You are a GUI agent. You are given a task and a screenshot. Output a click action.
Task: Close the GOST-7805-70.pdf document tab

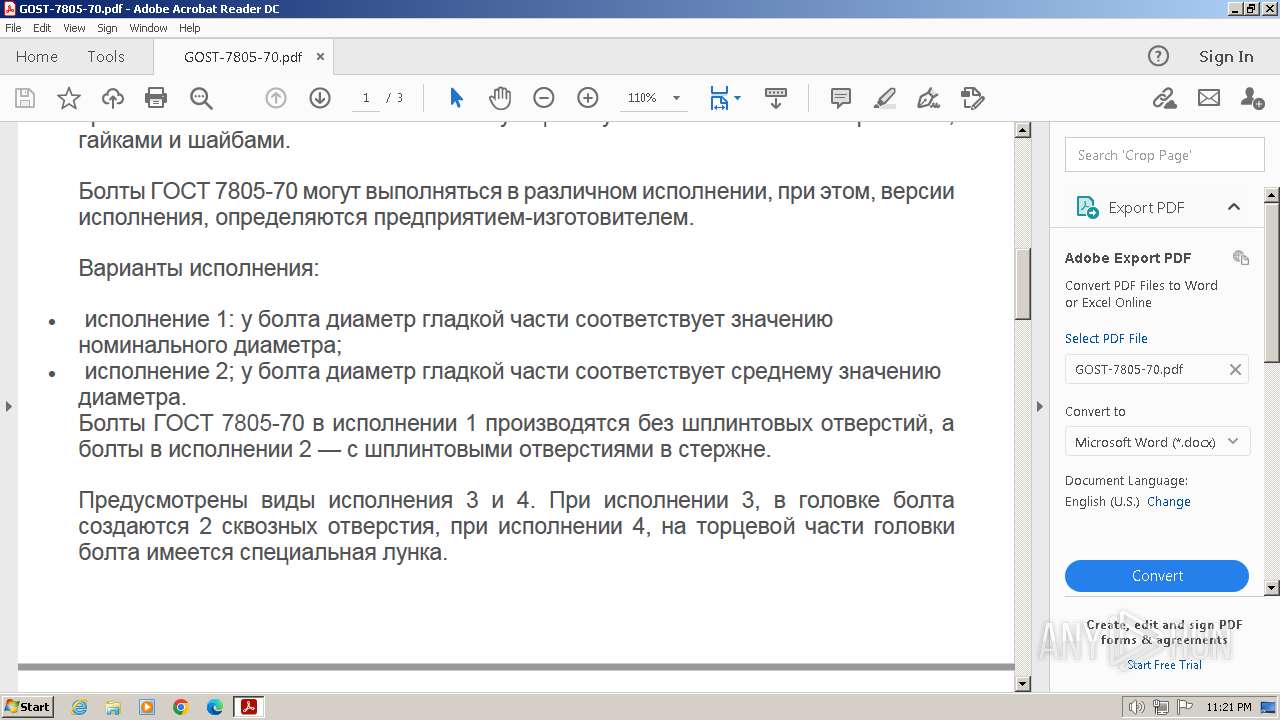tap(320, 57)
